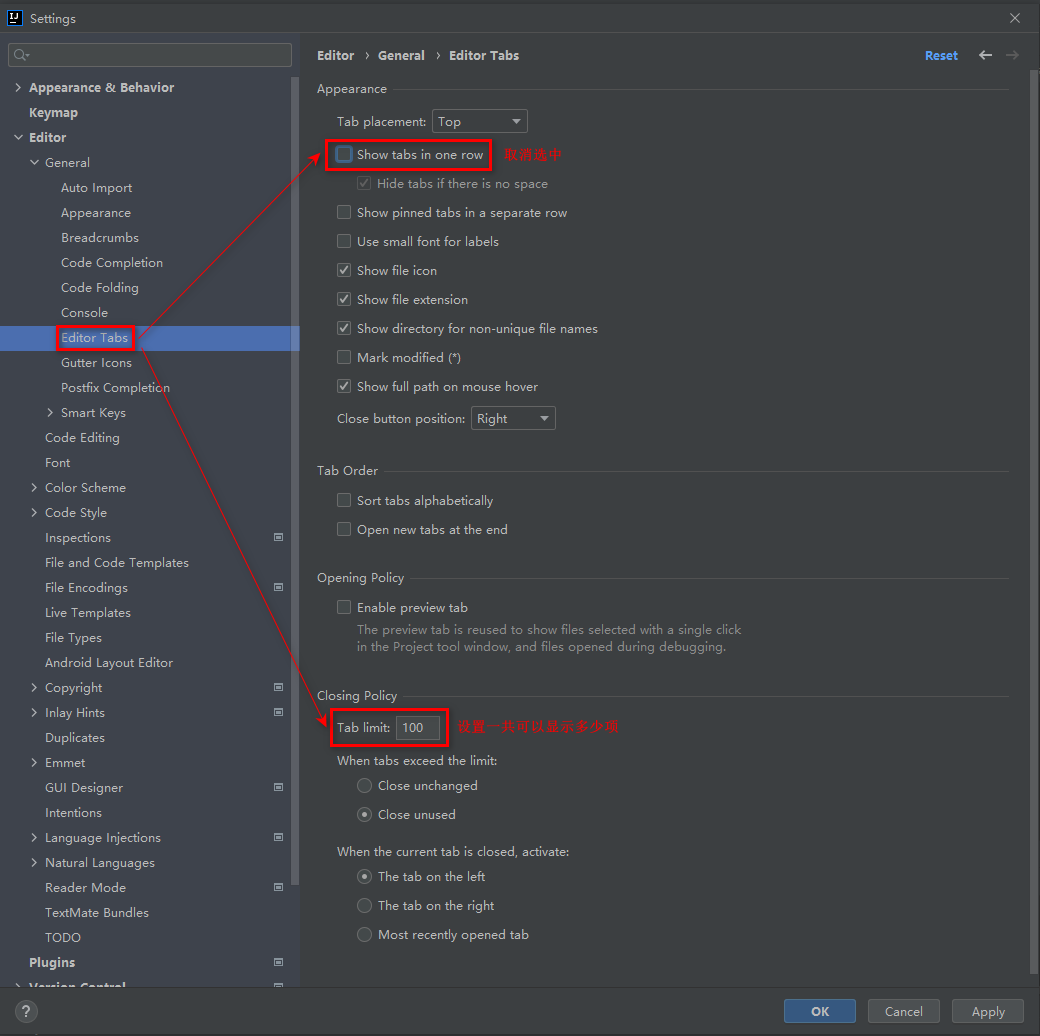
Task: Select TextMate Bundles item
Action: click(x=97, y=913)
